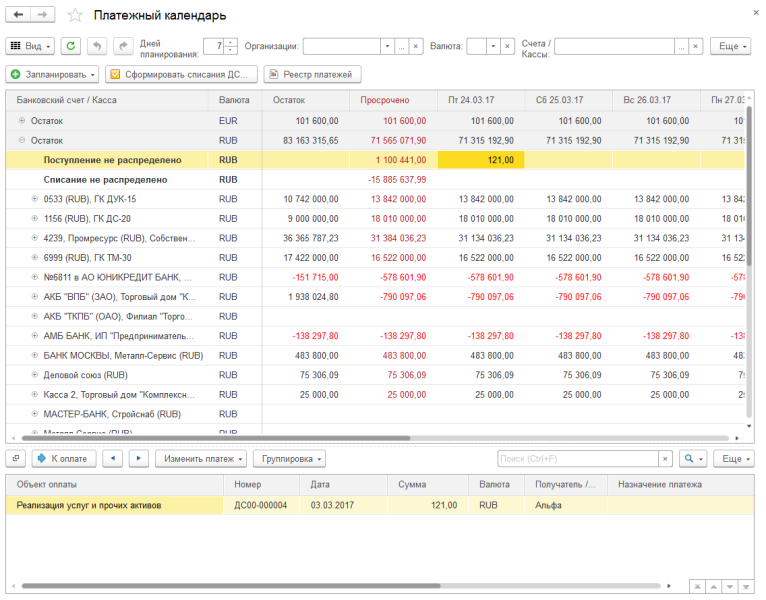Add Платежный календарь to favorites star
This screenshot has height=600, width=766.
[75, 16]
